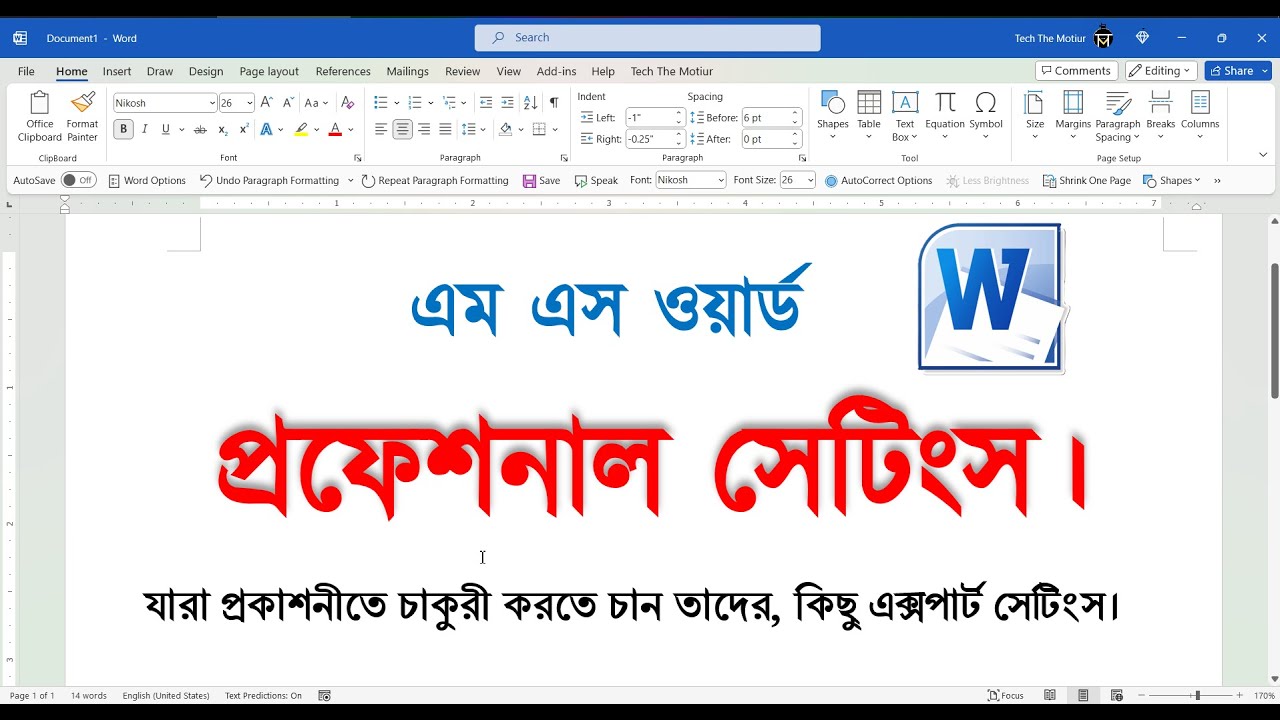This screenshot has width=1280, height=720.
Task: Toggle underline formatting
Action: [x=166, y=129]
